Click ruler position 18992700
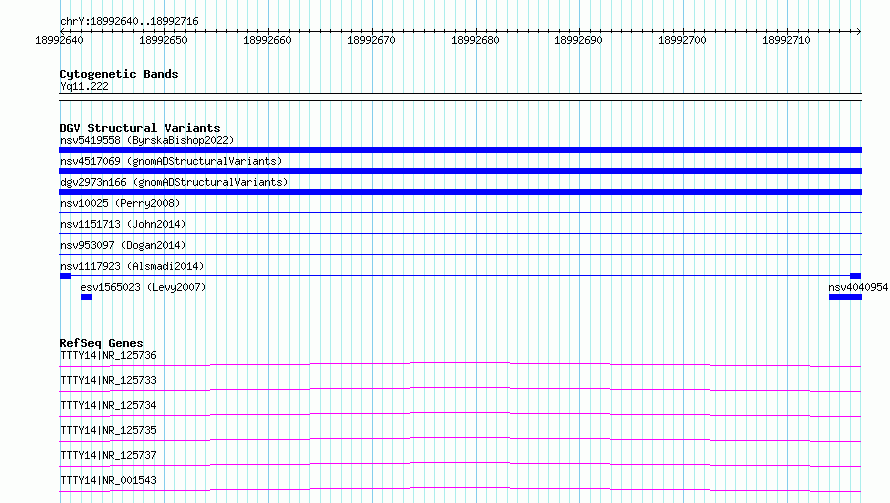 (x=682, y=40)
